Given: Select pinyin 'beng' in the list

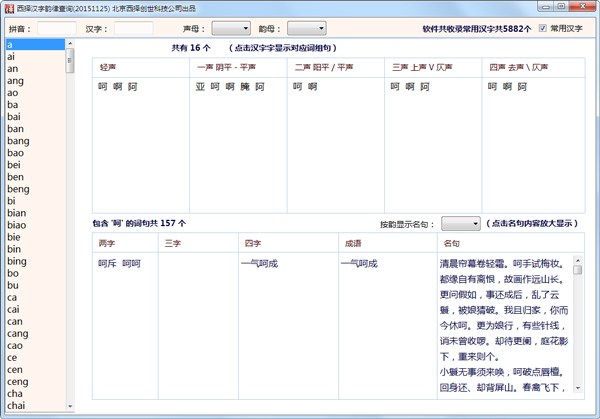Looking at the screenshot, I should (35, 189).
